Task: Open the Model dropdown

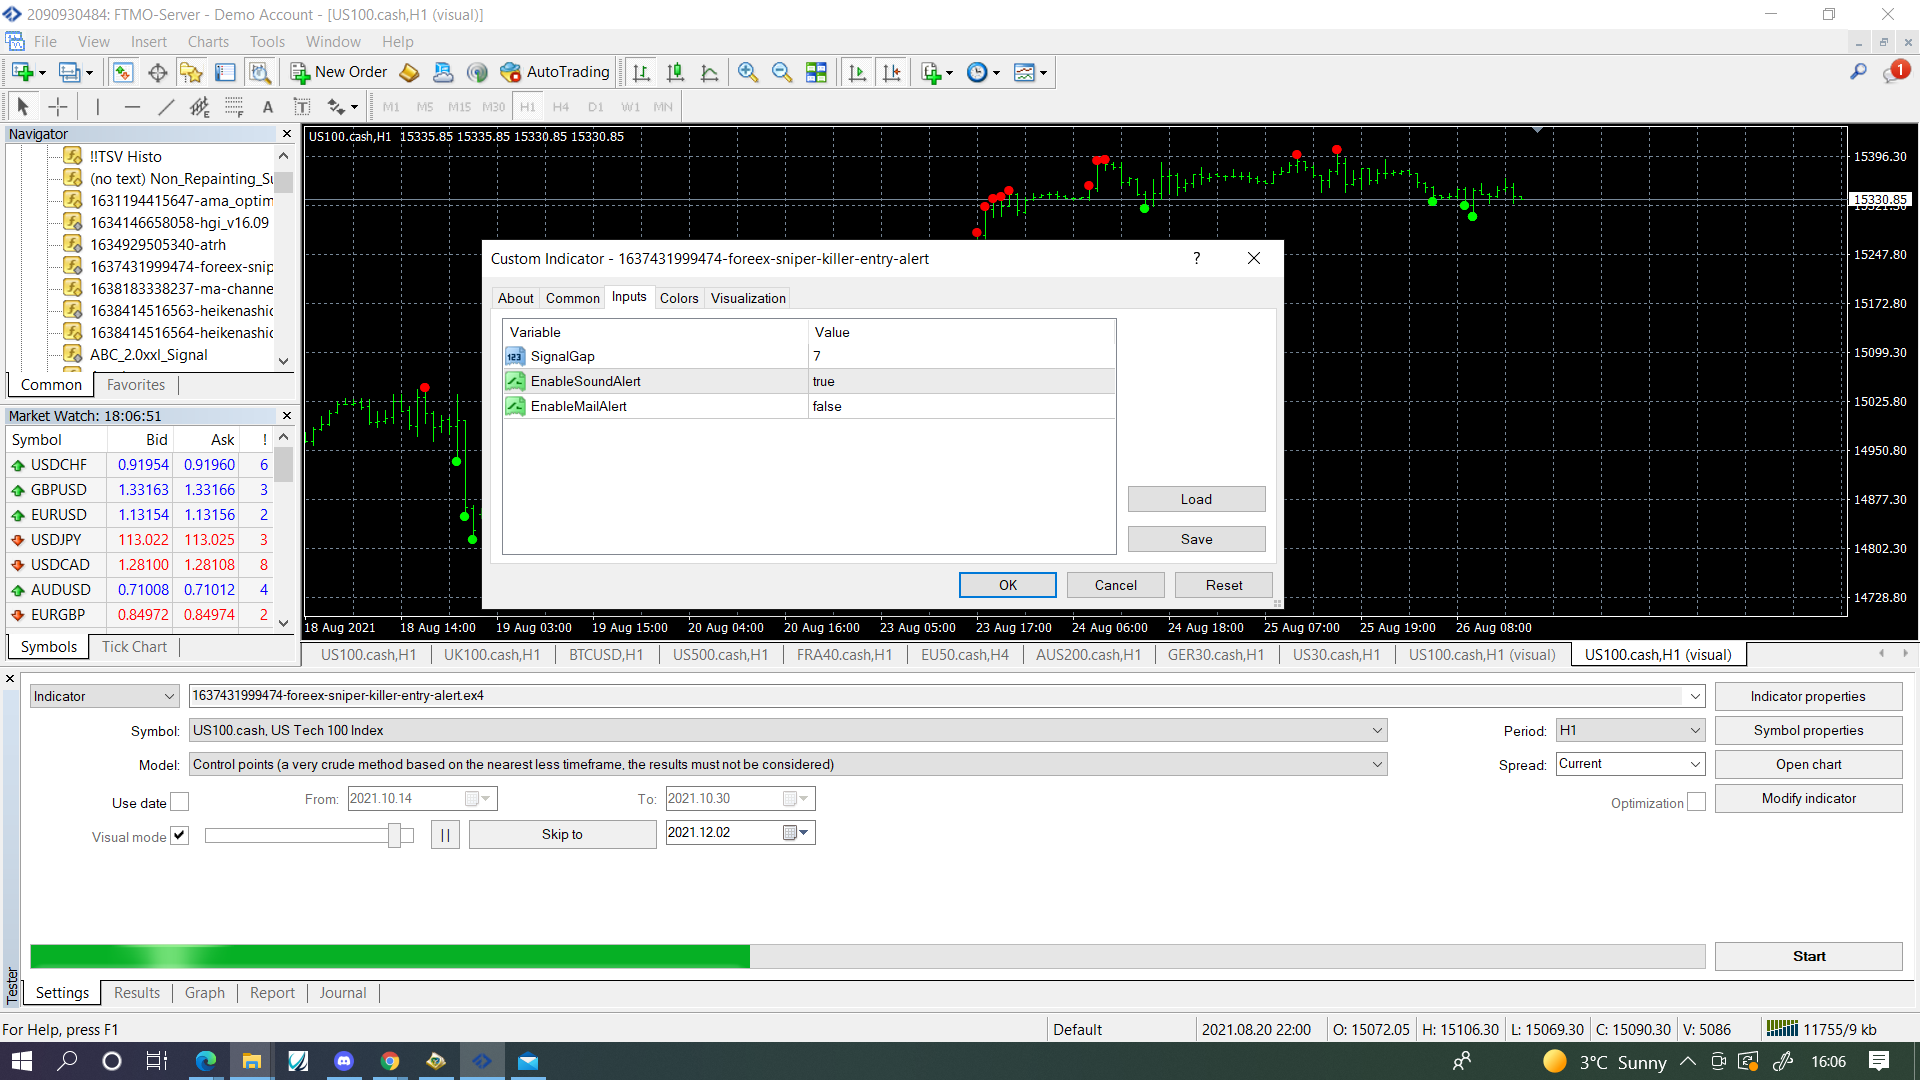Action: point(788,764)
